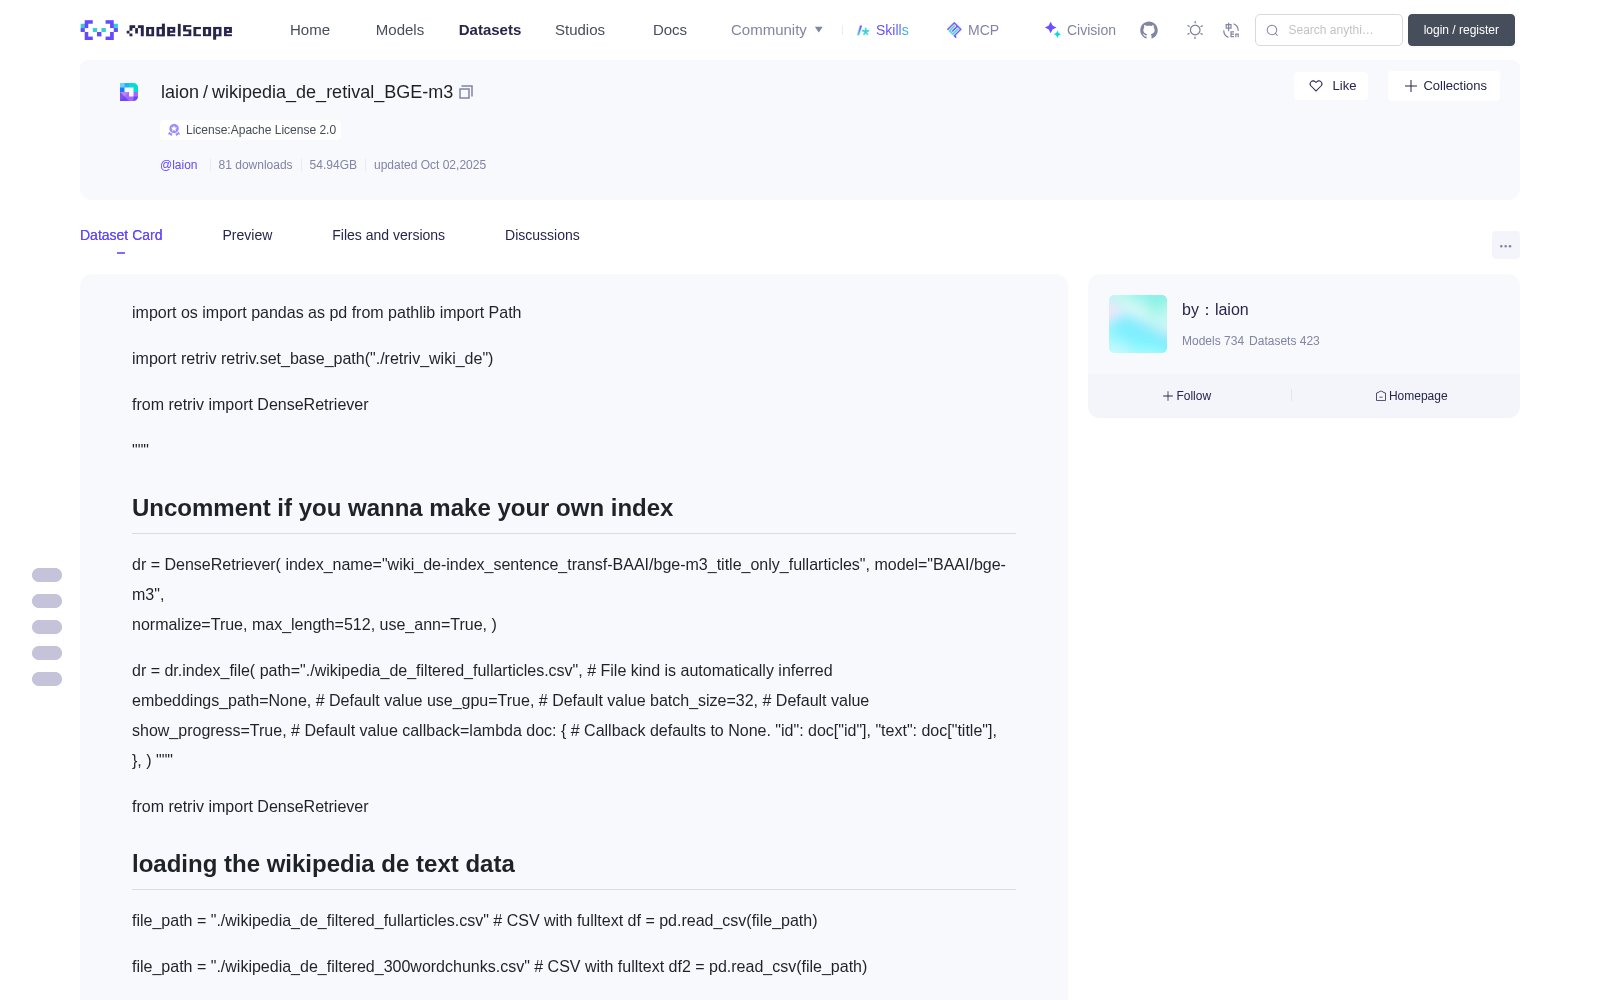Open Civision from the top bar
1600x1000 pixels.
[x=1080, y=30]
